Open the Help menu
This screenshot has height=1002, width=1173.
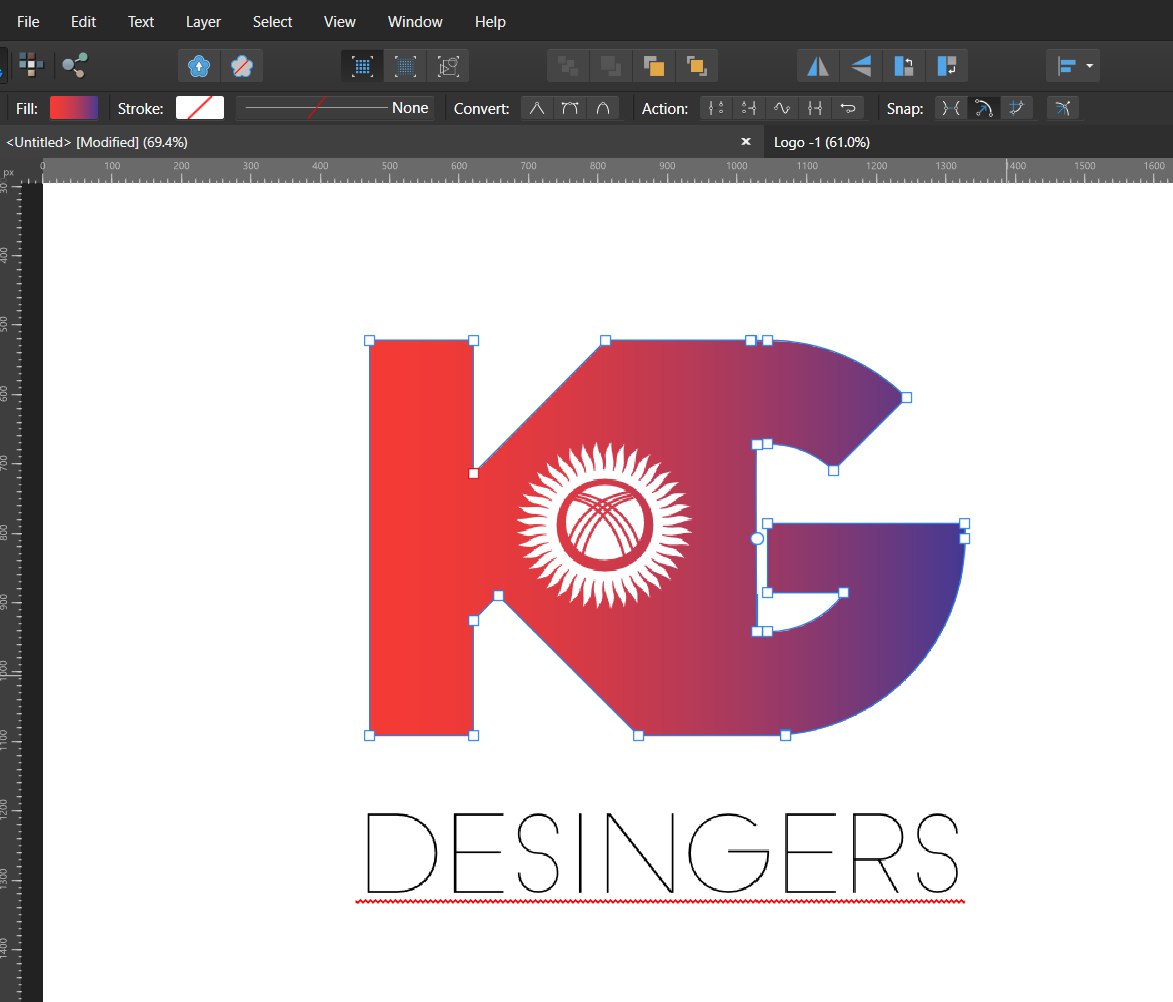click(490, 22)
